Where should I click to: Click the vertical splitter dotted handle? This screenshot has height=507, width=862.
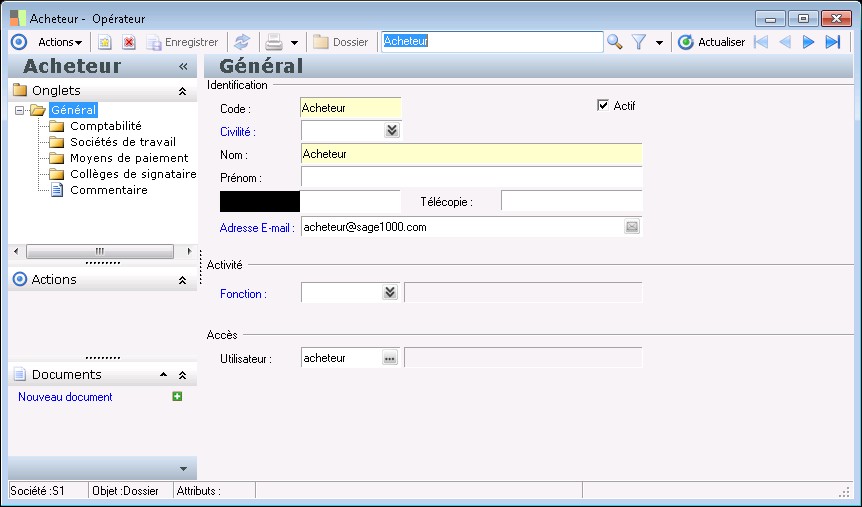point(201,267)
